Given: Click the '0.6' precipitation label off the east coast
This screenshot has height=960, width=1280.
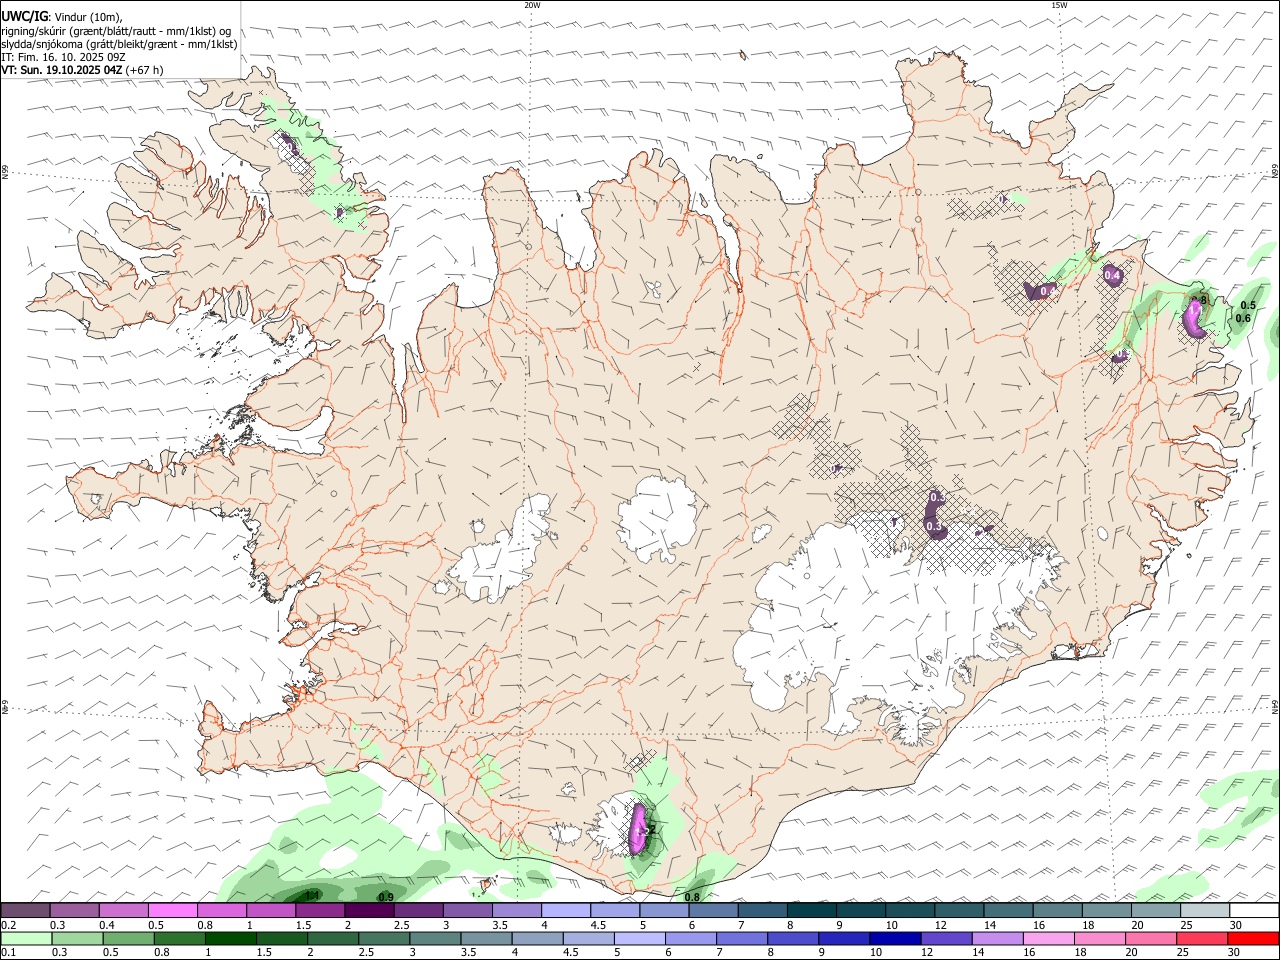Looking at the screenshot, I should tap(1243, 318).
